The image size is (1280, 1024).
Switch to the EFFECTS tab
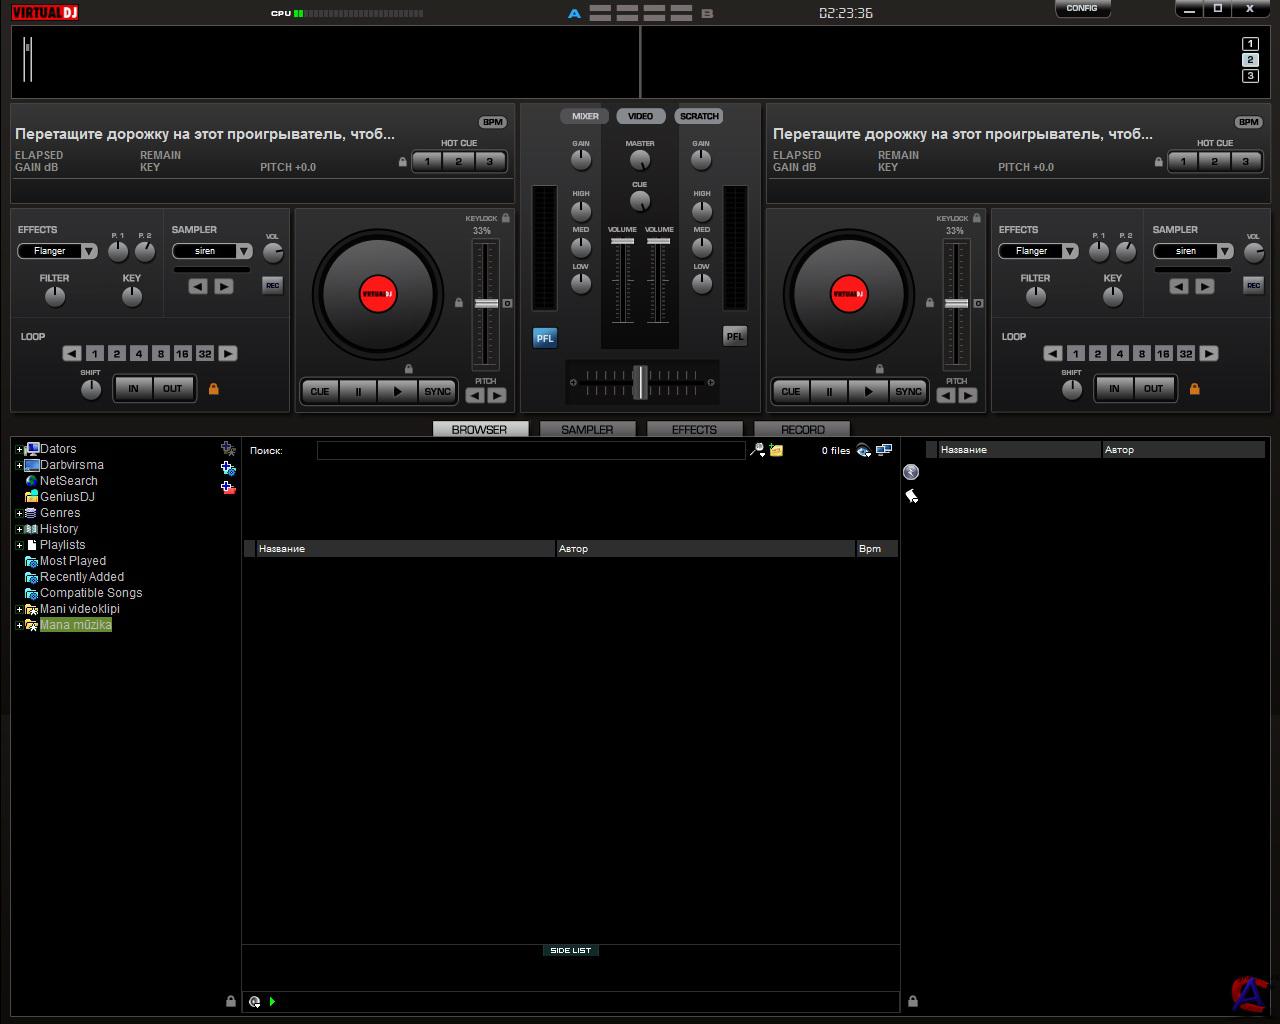pos(694,429)
